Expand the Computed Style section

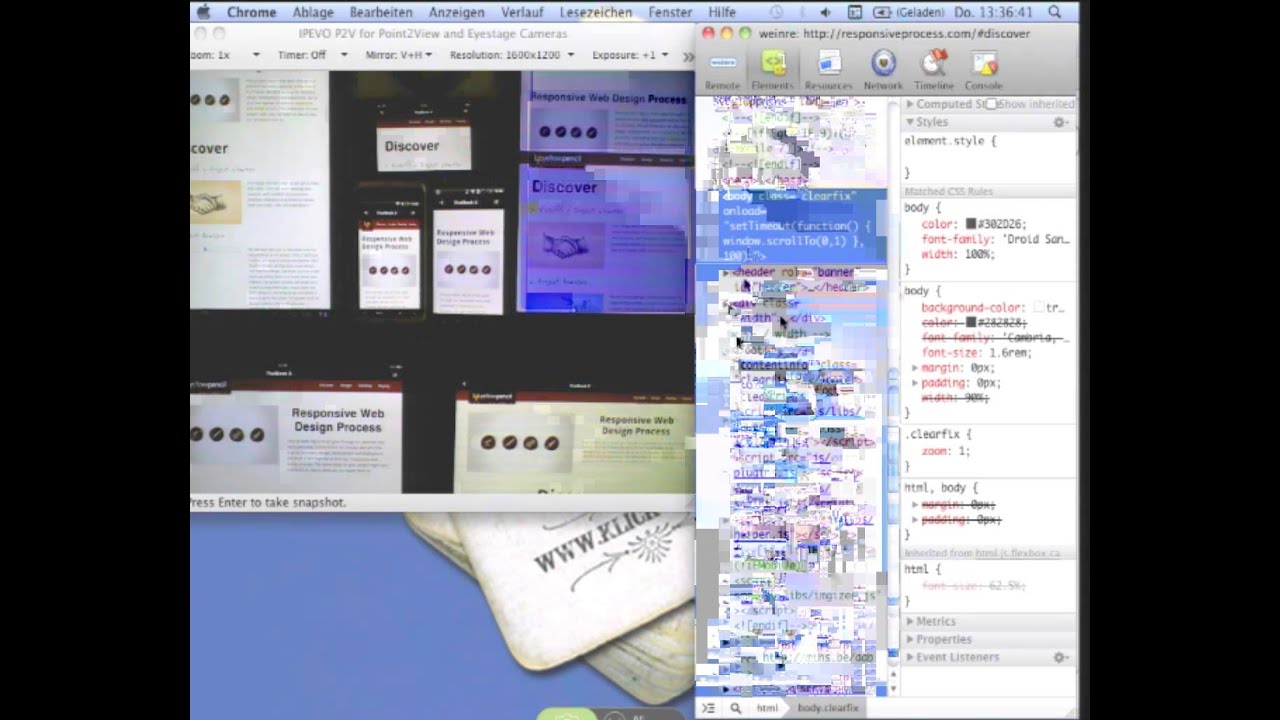pos(910,104)
